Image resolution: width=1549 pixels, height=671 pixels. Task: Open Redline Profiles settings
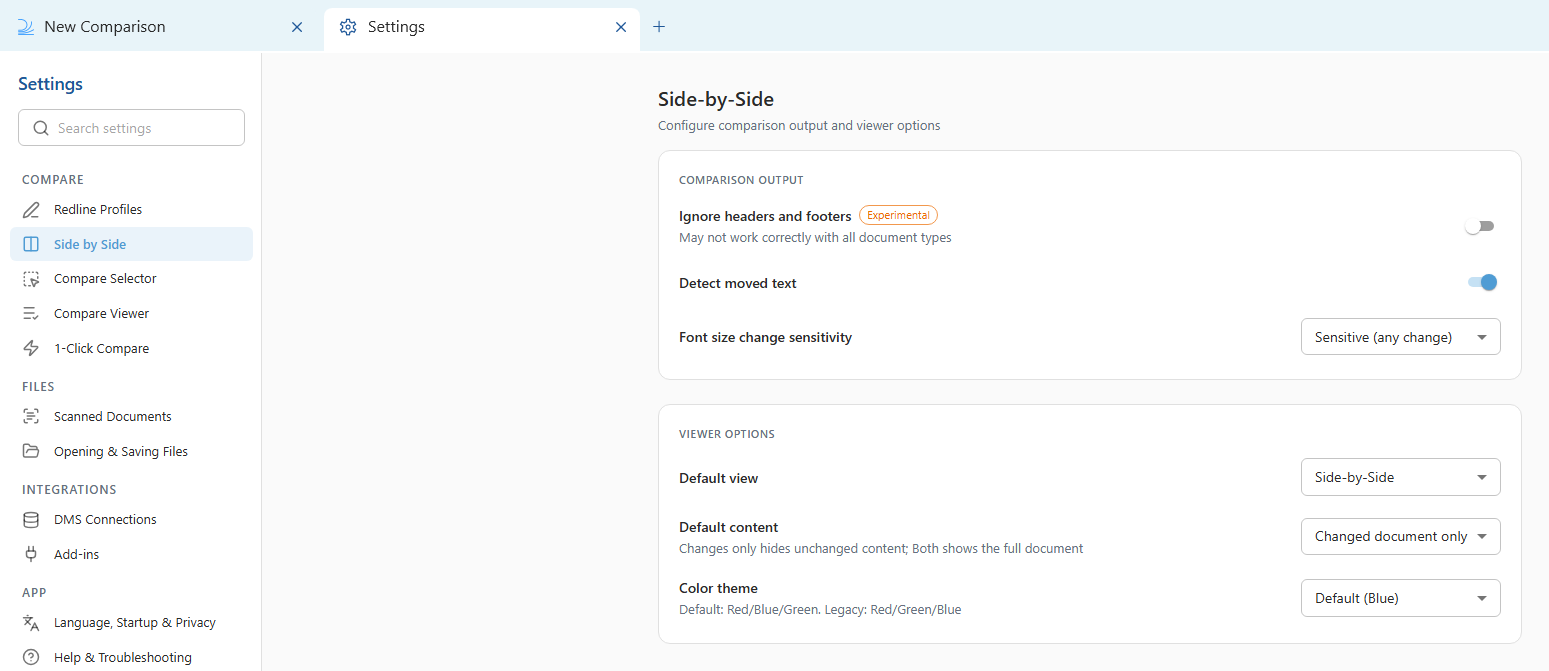coord(131,209)
